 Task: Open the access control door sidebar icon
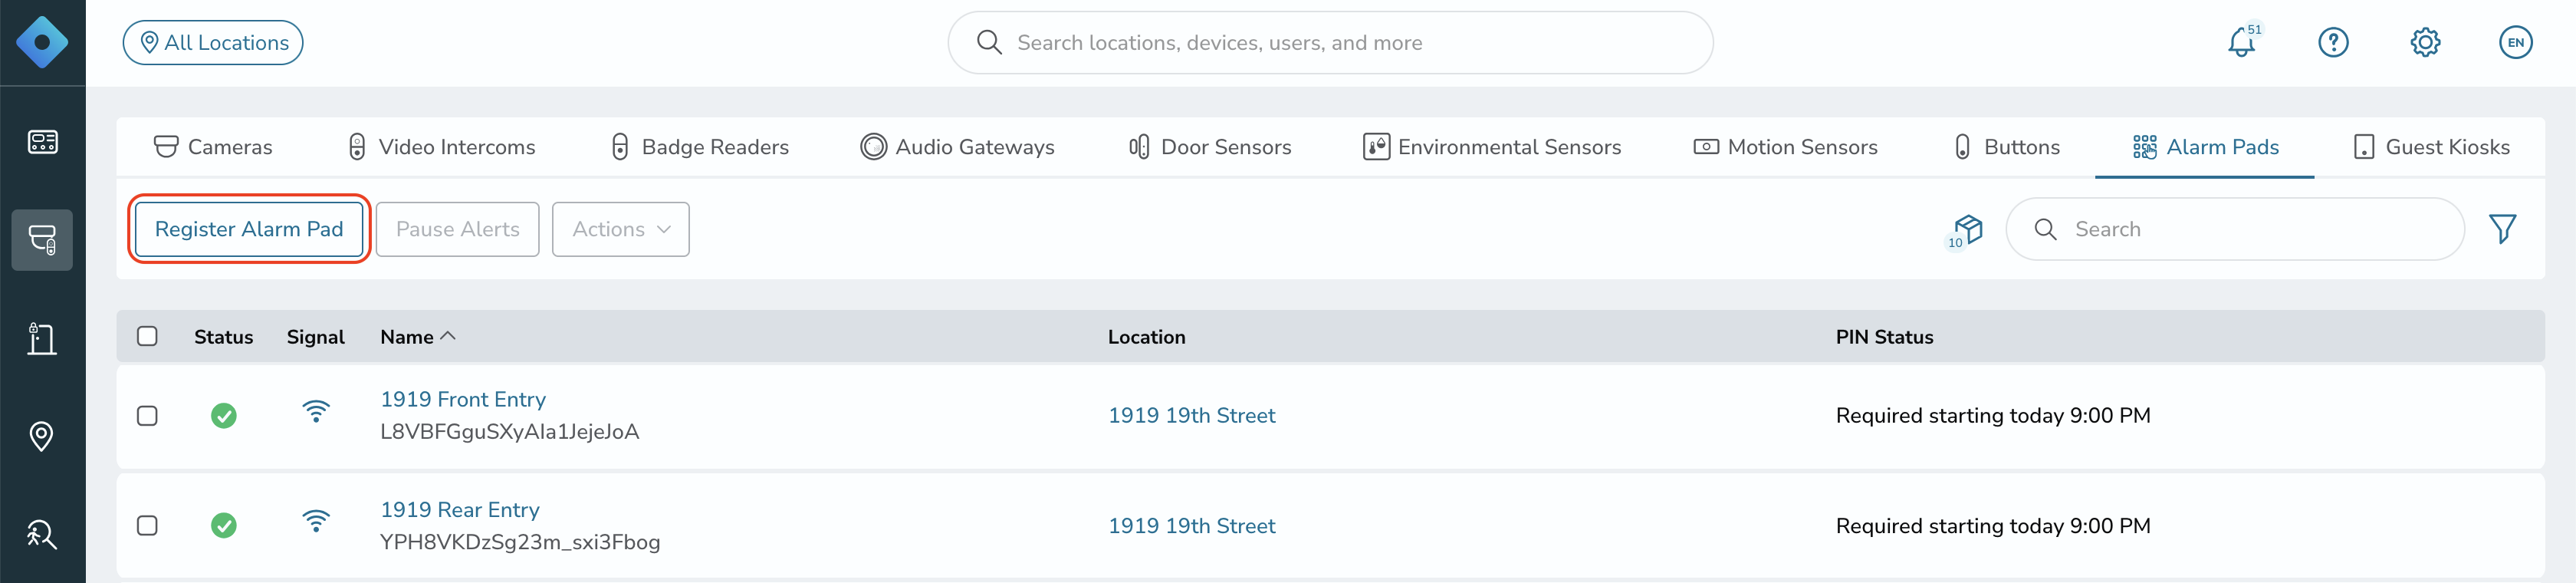pos(42,339)
